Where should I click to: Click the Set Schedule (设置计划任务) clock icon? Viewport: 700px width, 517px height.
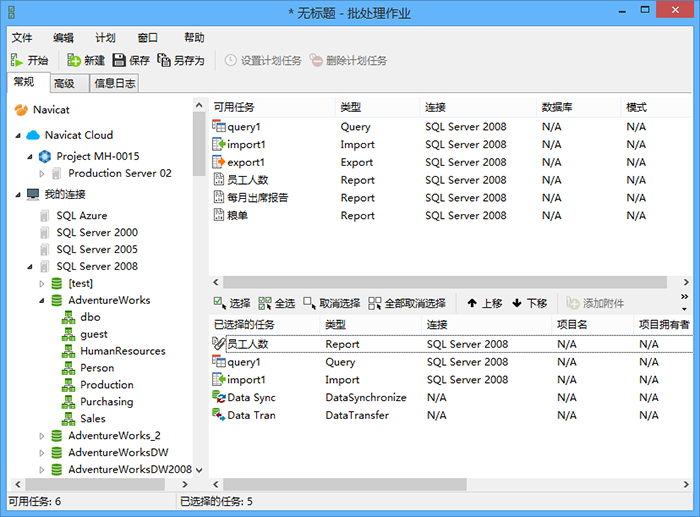(x=230, y=60)
